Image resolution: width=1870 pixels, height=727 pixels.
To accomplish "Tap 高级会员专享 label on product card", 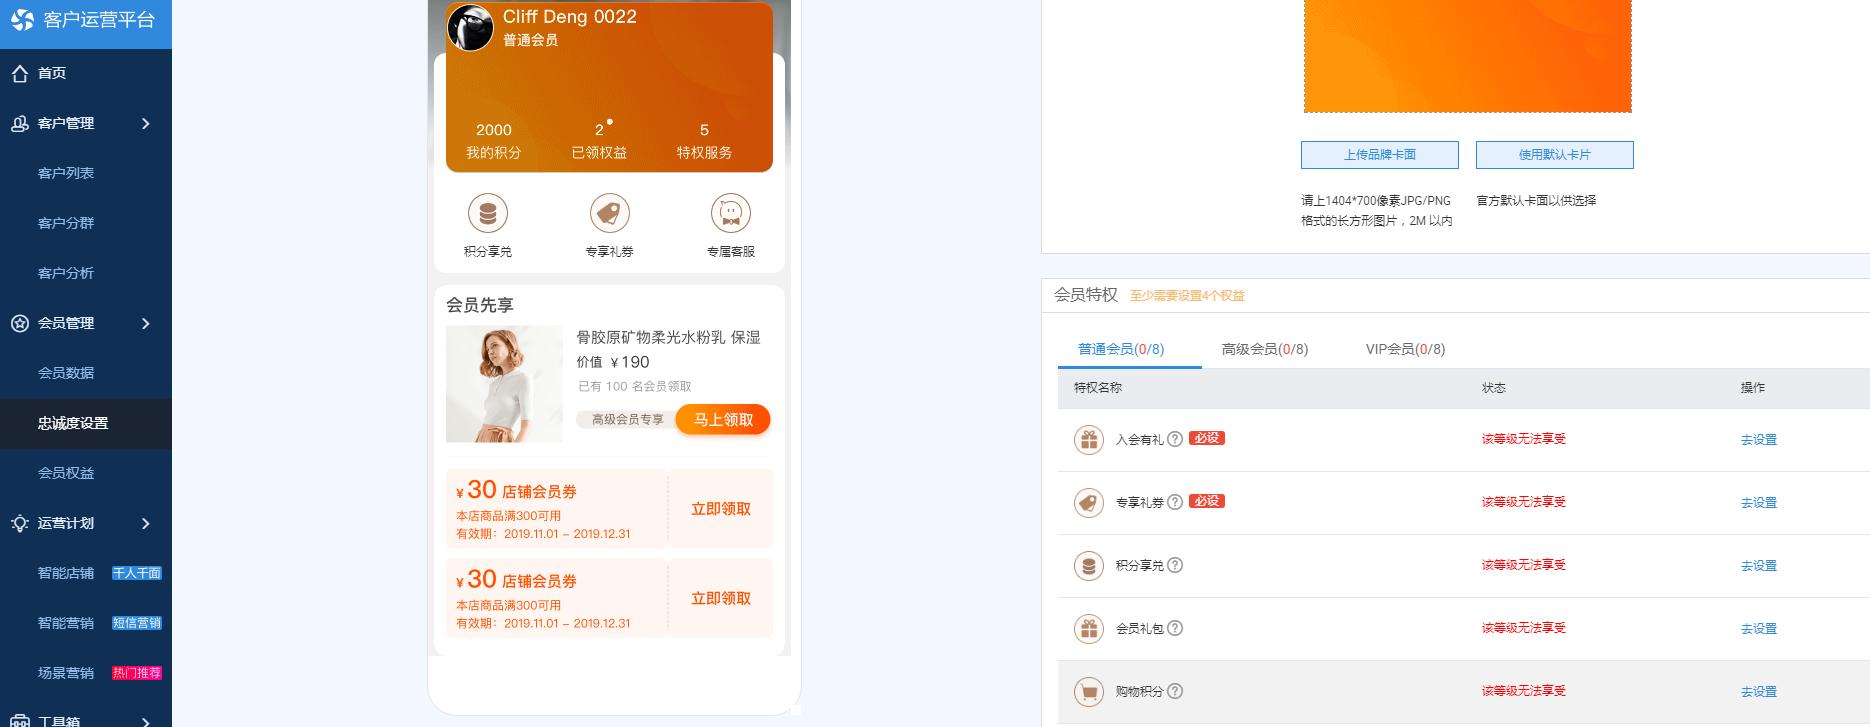I will pos(627,420).
